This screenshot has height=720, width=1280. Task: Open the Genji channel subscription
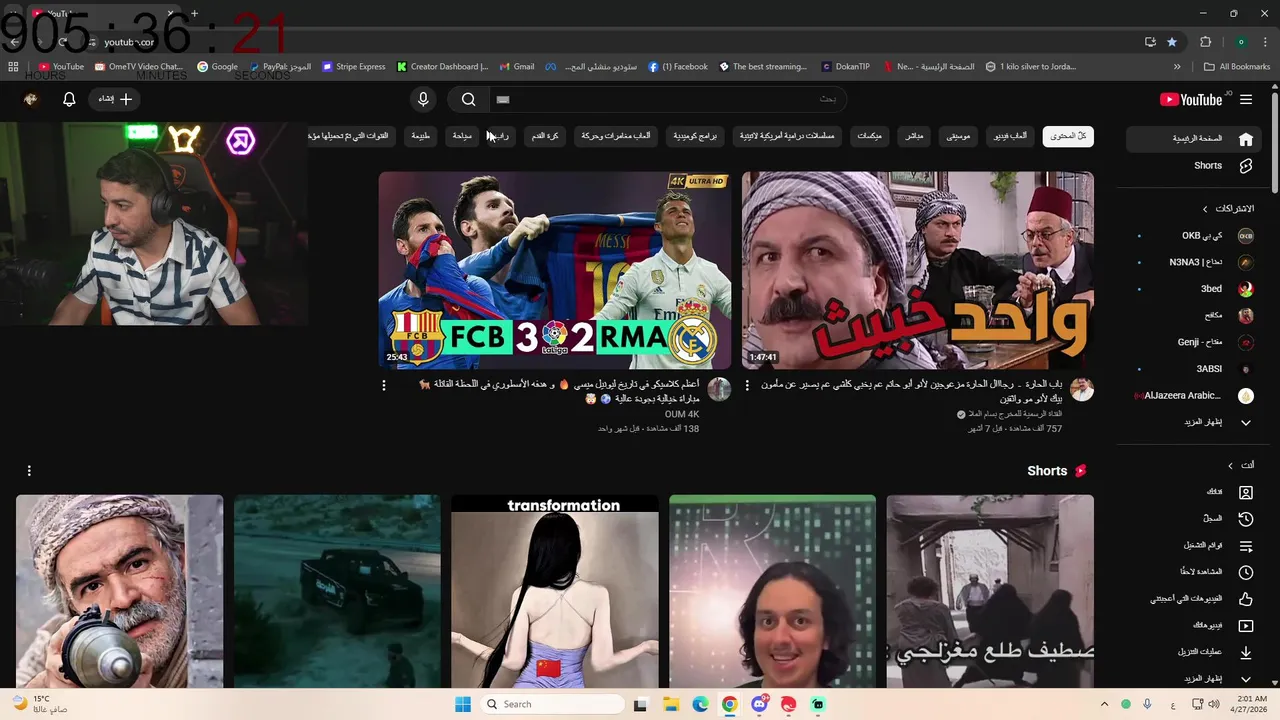coord(1194,342)
